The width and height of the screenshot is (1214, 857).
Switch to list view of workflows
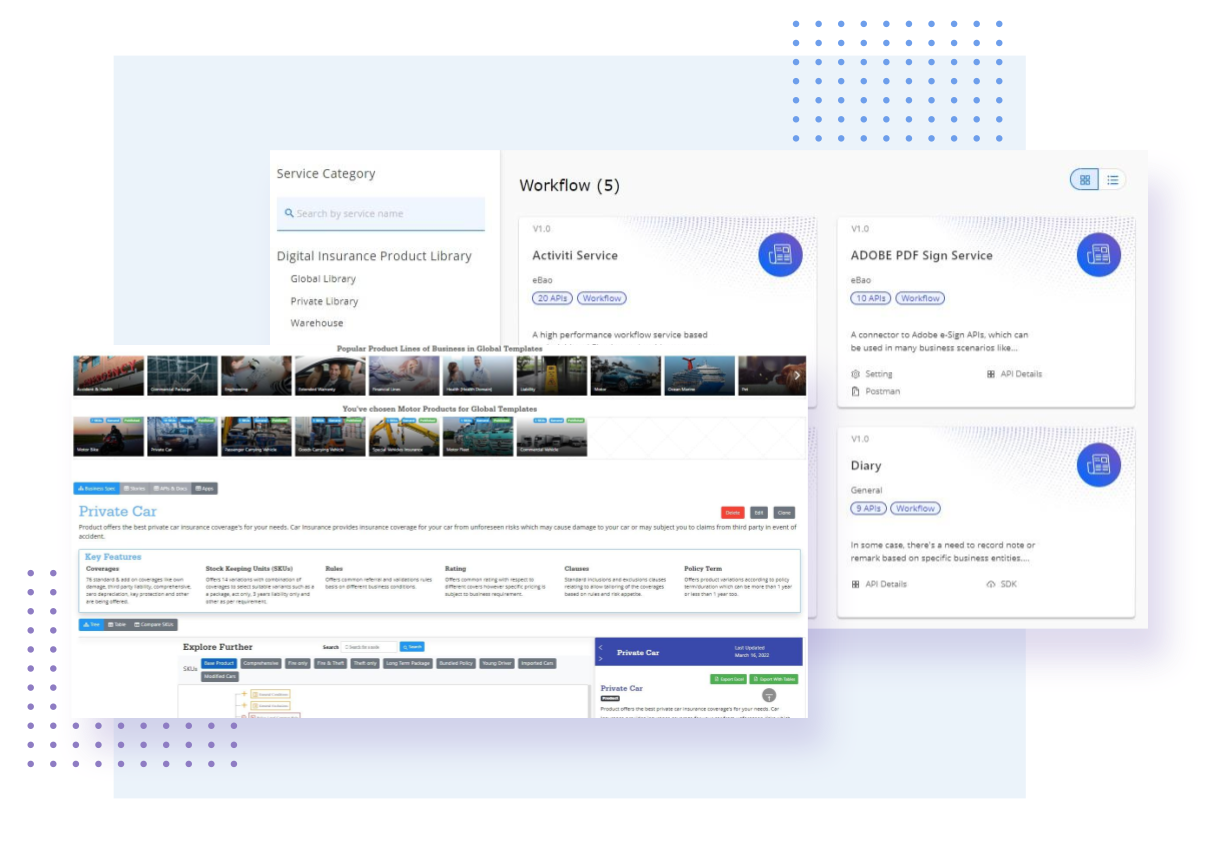[x=1113, y=180]
